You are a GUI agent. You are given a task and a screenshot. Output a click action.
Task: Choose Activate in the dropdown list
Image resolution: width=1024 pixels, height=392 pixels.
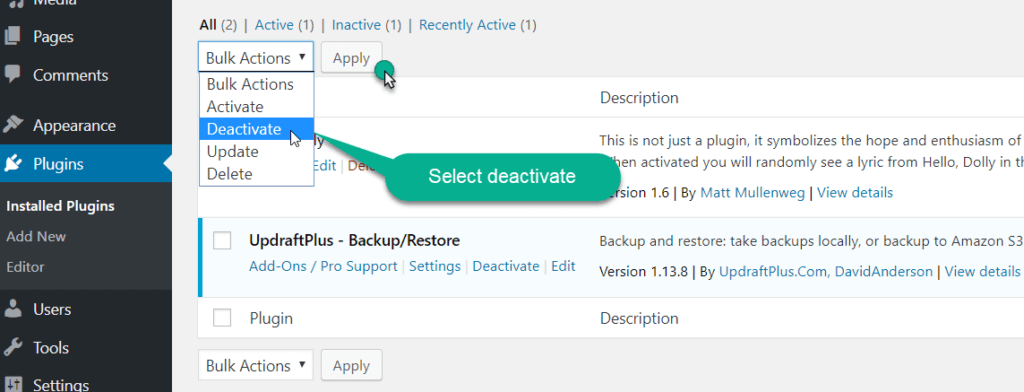256,106
